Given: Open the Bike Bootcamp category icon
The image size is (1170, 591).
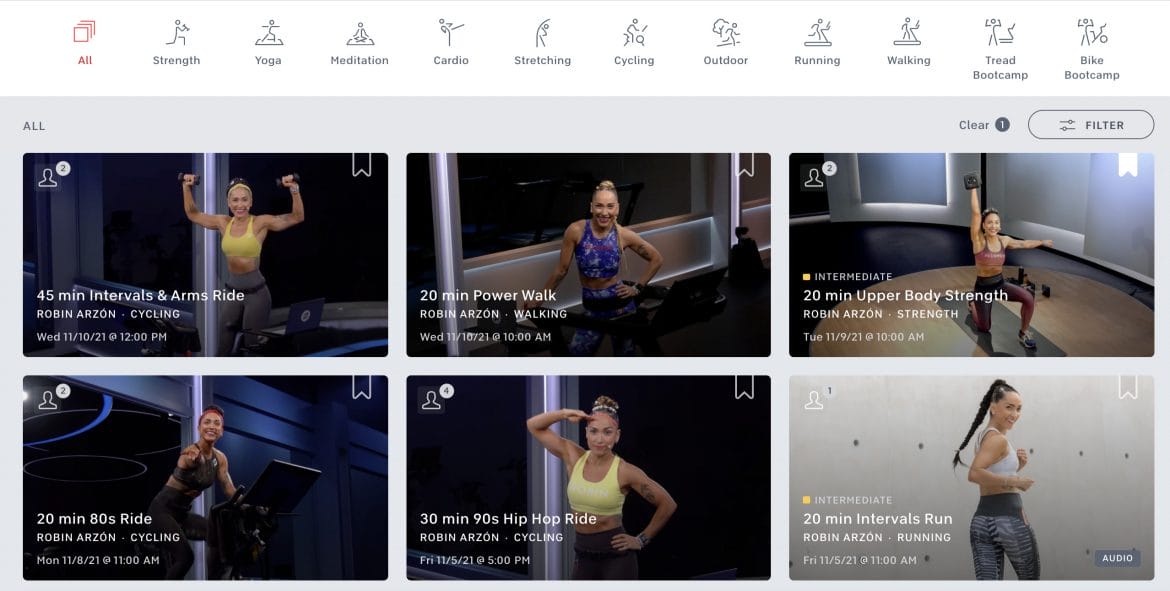Looking at the screenshot, I should click(1092, 33).
